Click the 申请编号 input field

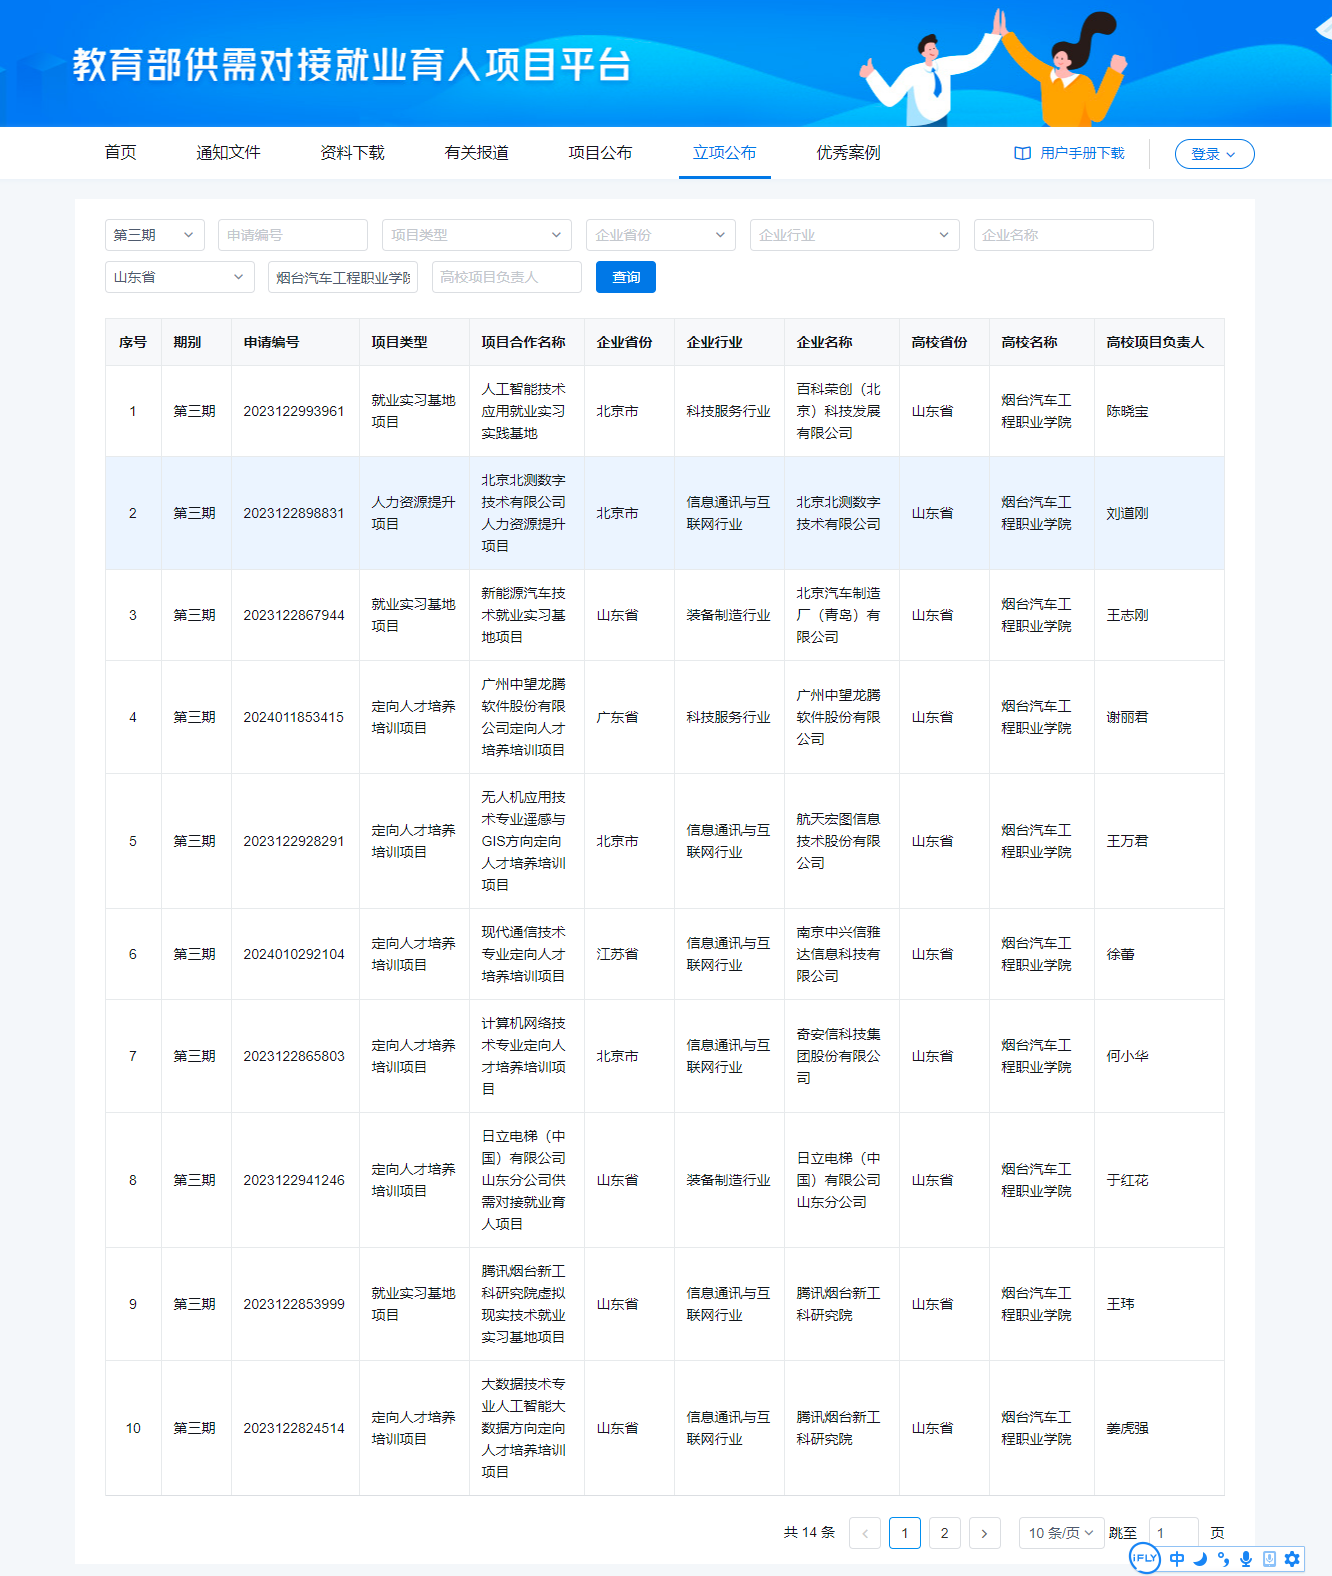pyautogui.click(x=292, y=235)
